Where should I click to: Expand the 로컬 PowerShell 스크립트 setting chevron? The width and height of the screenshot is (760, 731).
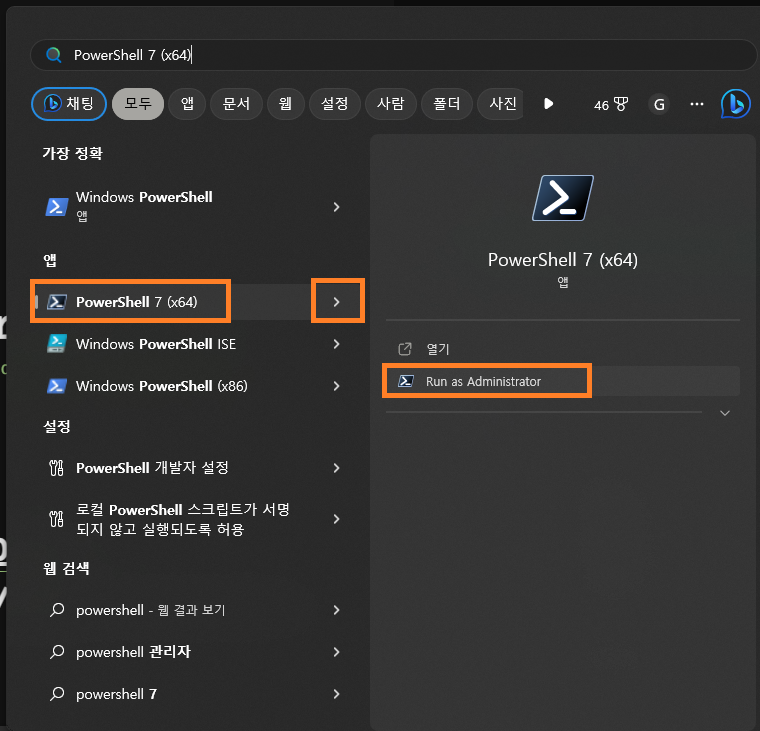(336, 519)
